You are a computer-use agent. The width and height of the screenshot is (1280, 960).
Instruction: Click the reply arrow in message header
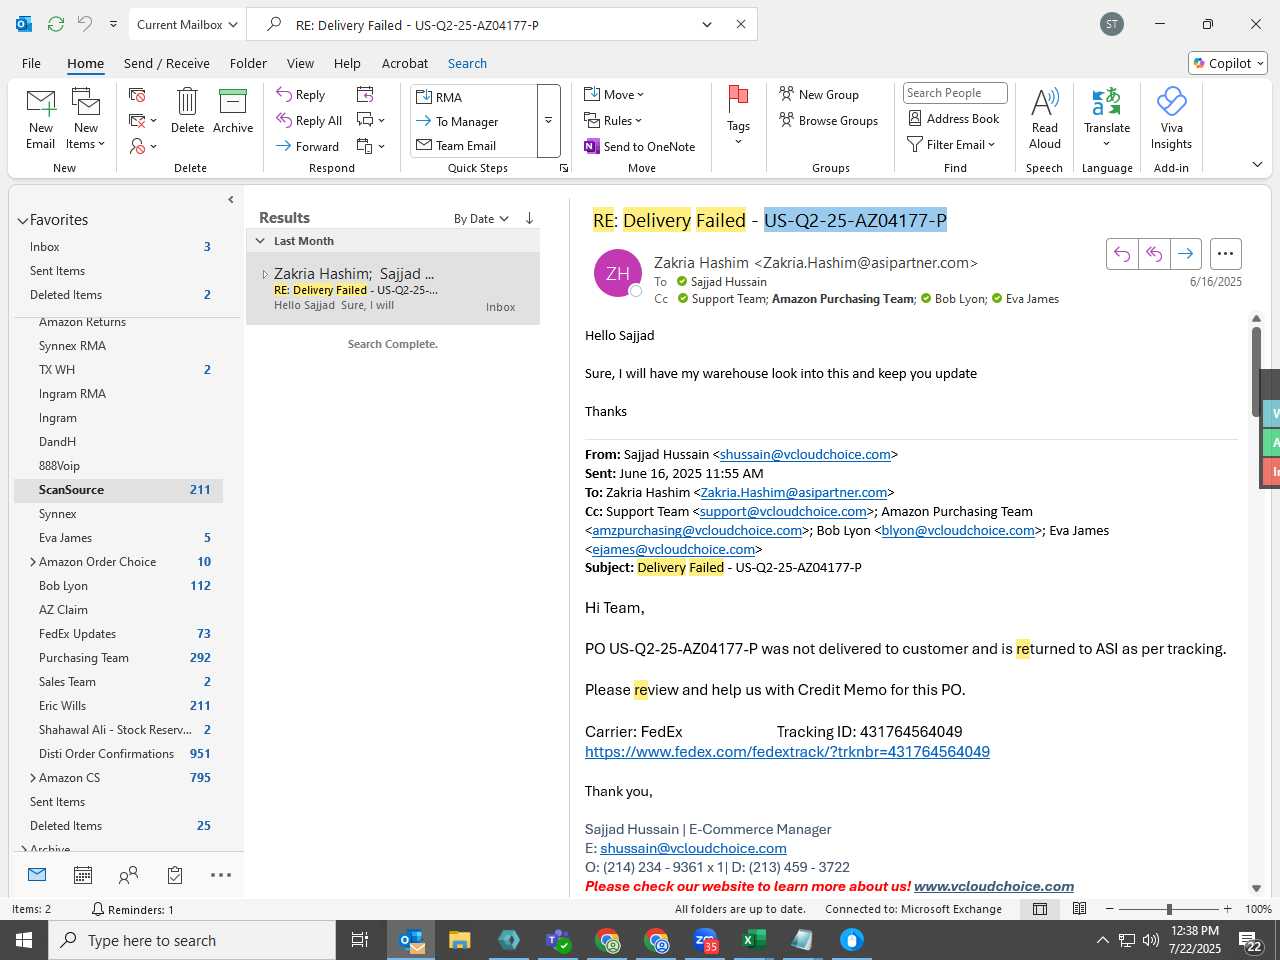(1122, 254)
